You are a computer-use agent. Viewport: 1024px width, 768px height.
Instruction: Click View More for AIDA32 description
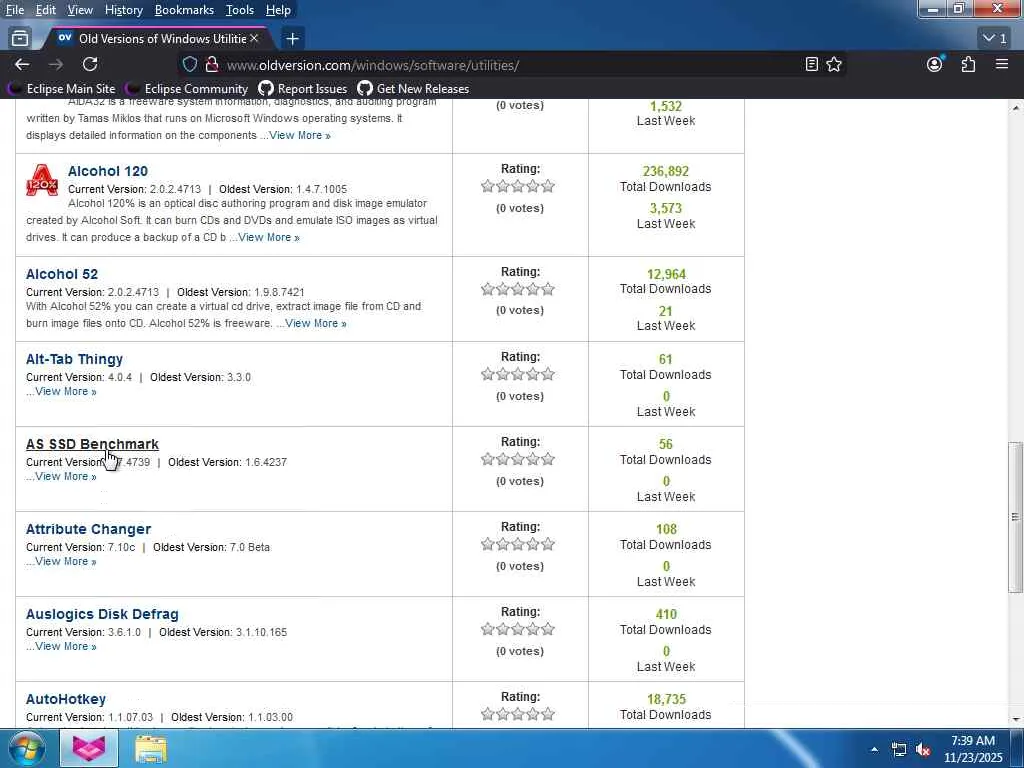tap(300, 135)
